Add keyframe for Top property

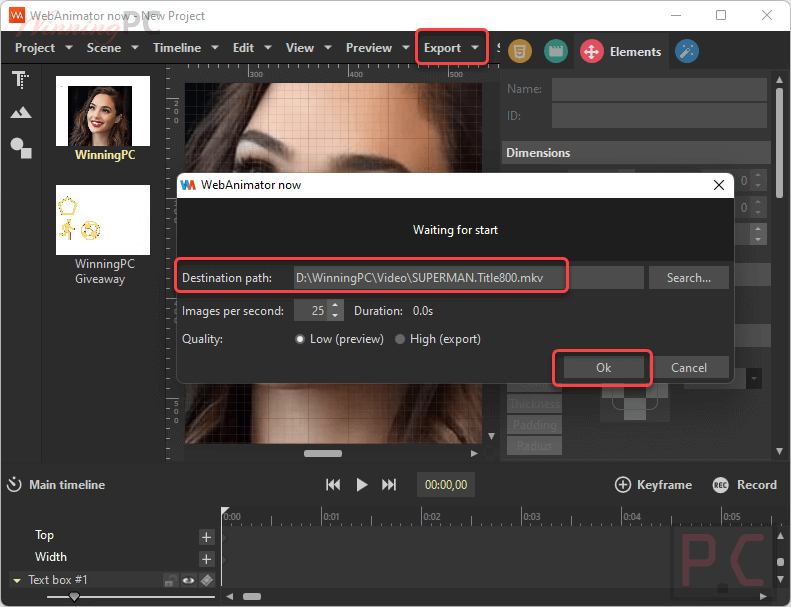coord(206,537)
